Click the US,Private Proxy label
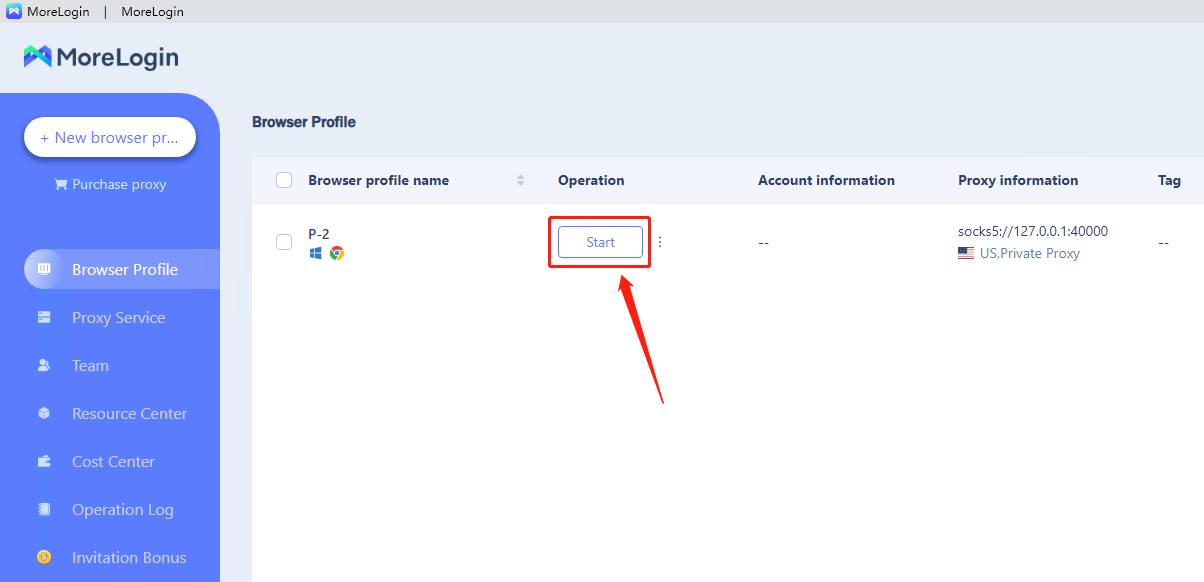The image size is (1204, 582). click(1030, 253)
